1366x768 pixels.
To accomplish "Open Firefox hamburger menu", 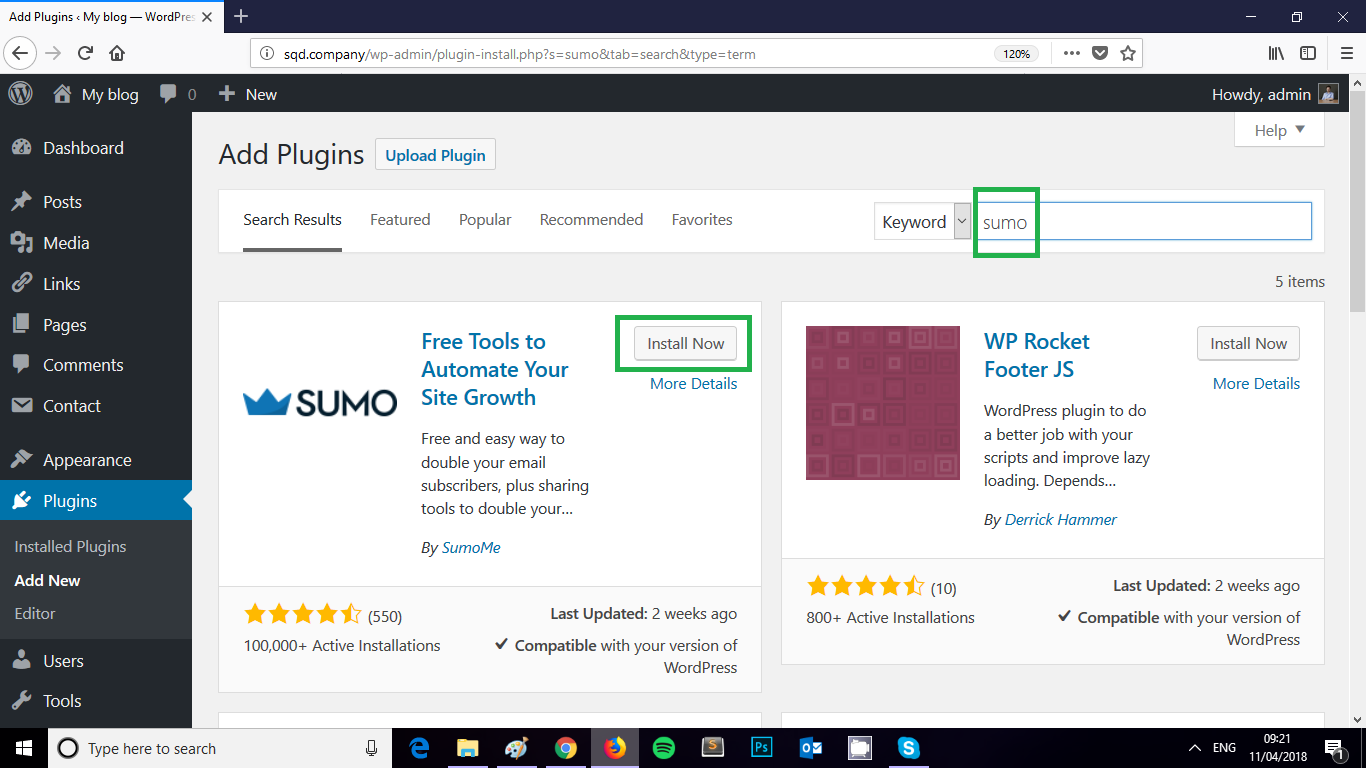I will [1347, 53].
